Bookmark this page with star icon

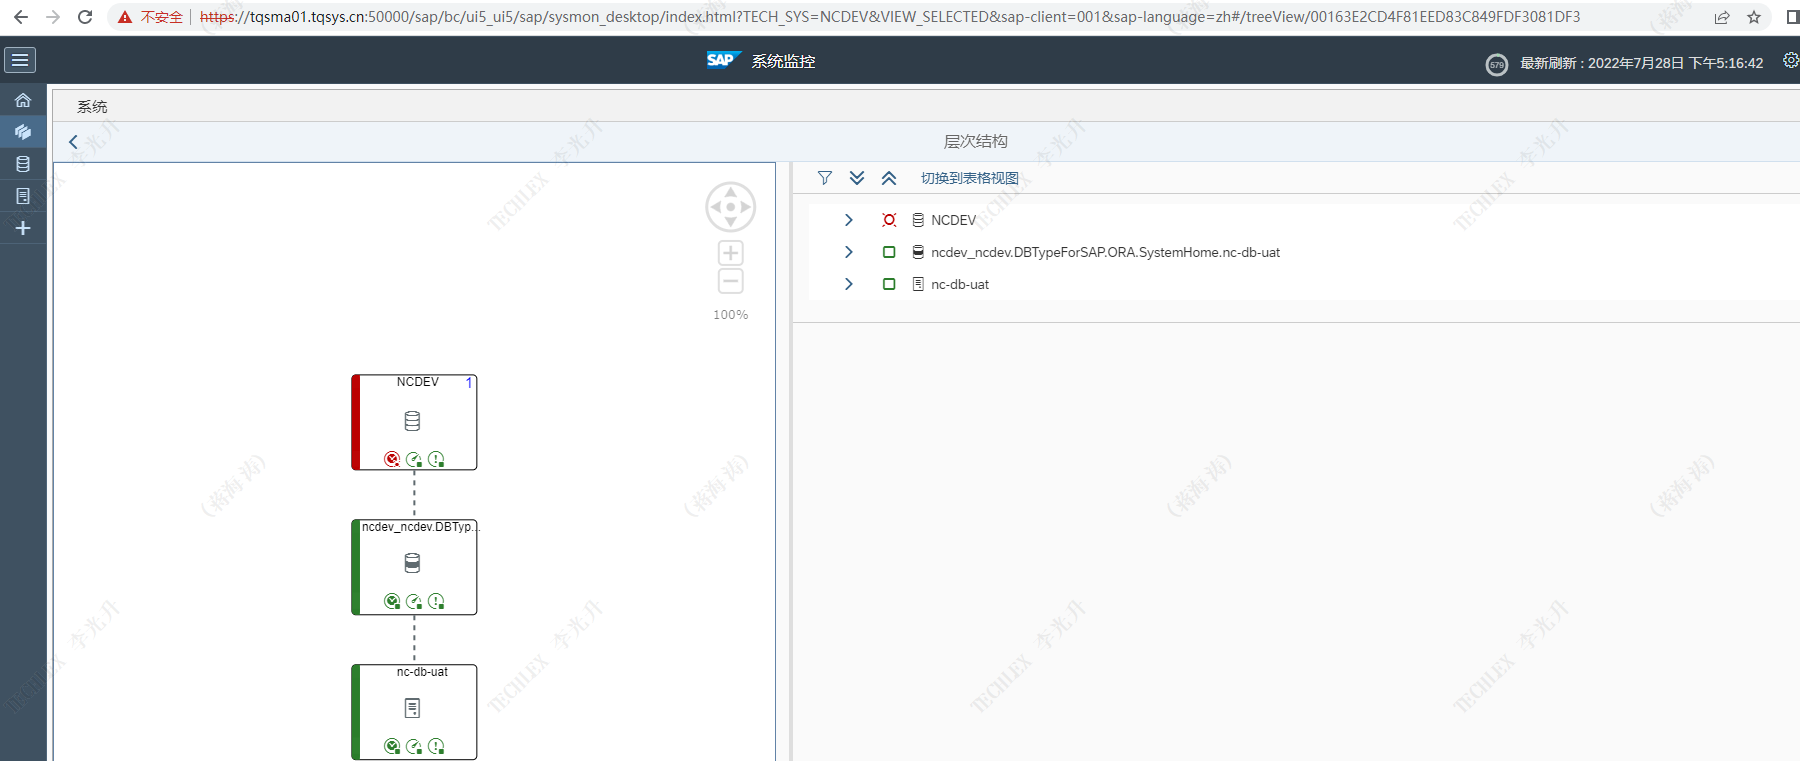[1754, 17]
